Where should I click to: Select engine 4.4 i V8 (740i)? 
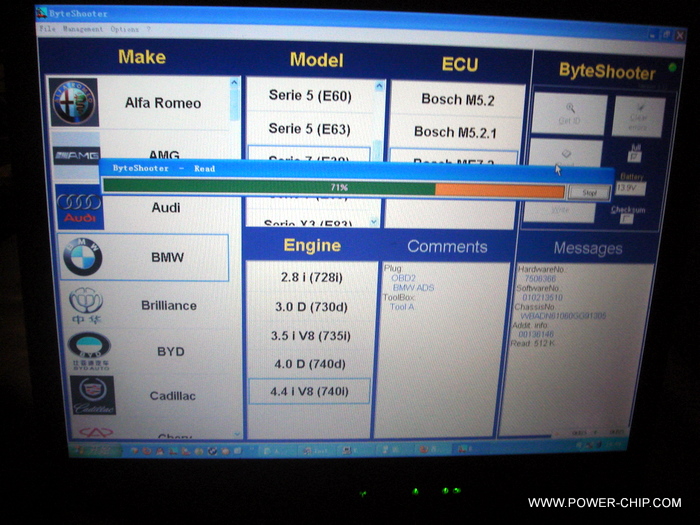(309, 392)
